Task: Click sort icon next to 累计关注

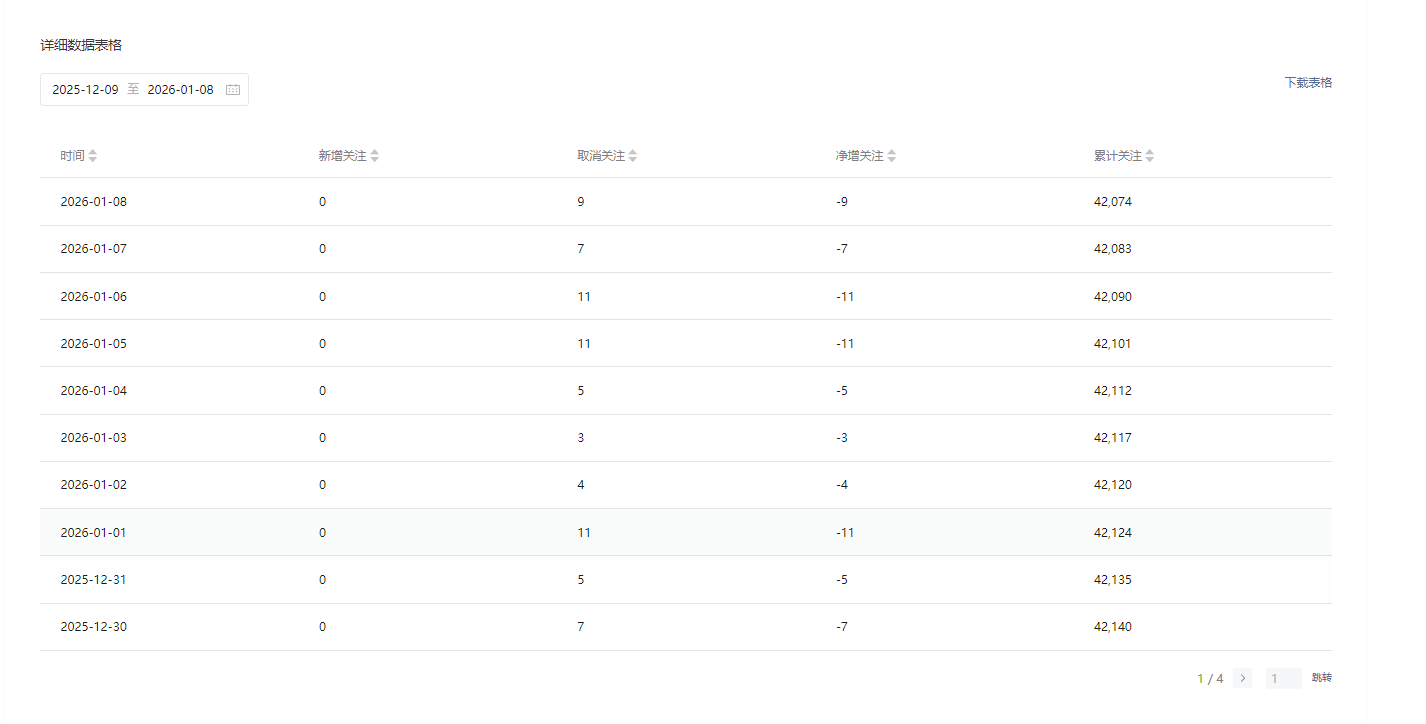Action: pyautogui.click(x=1150, y=156)
